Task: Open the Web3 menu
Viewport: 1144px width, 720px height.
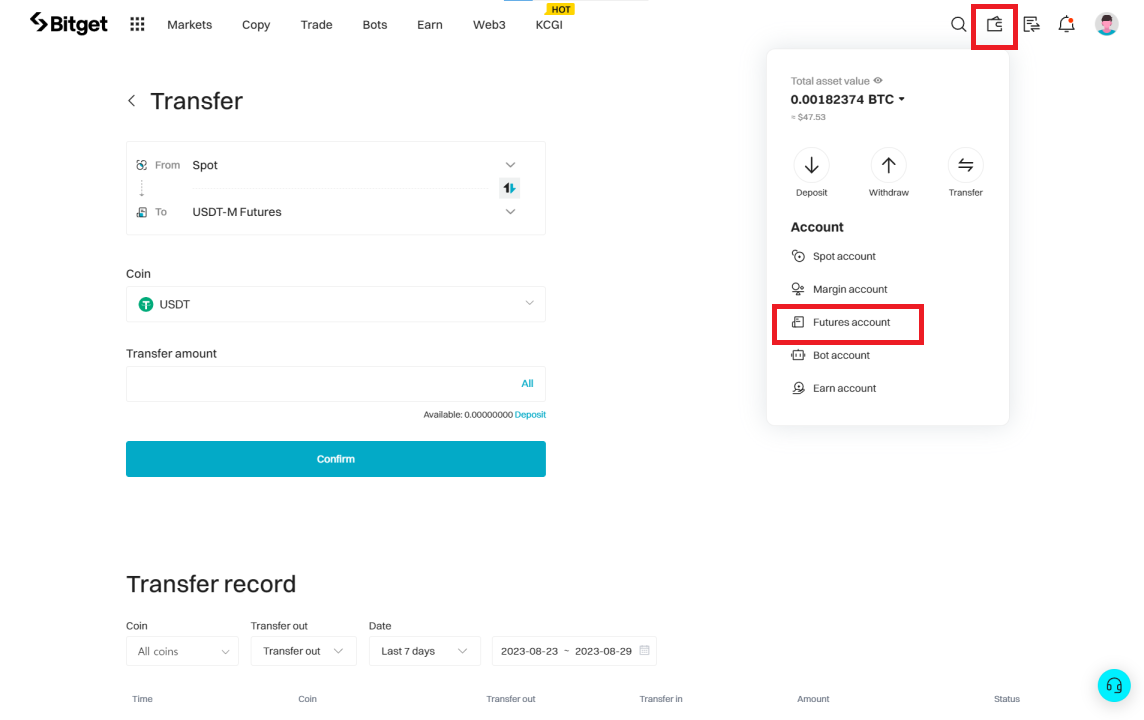Action: pos(489,25)
